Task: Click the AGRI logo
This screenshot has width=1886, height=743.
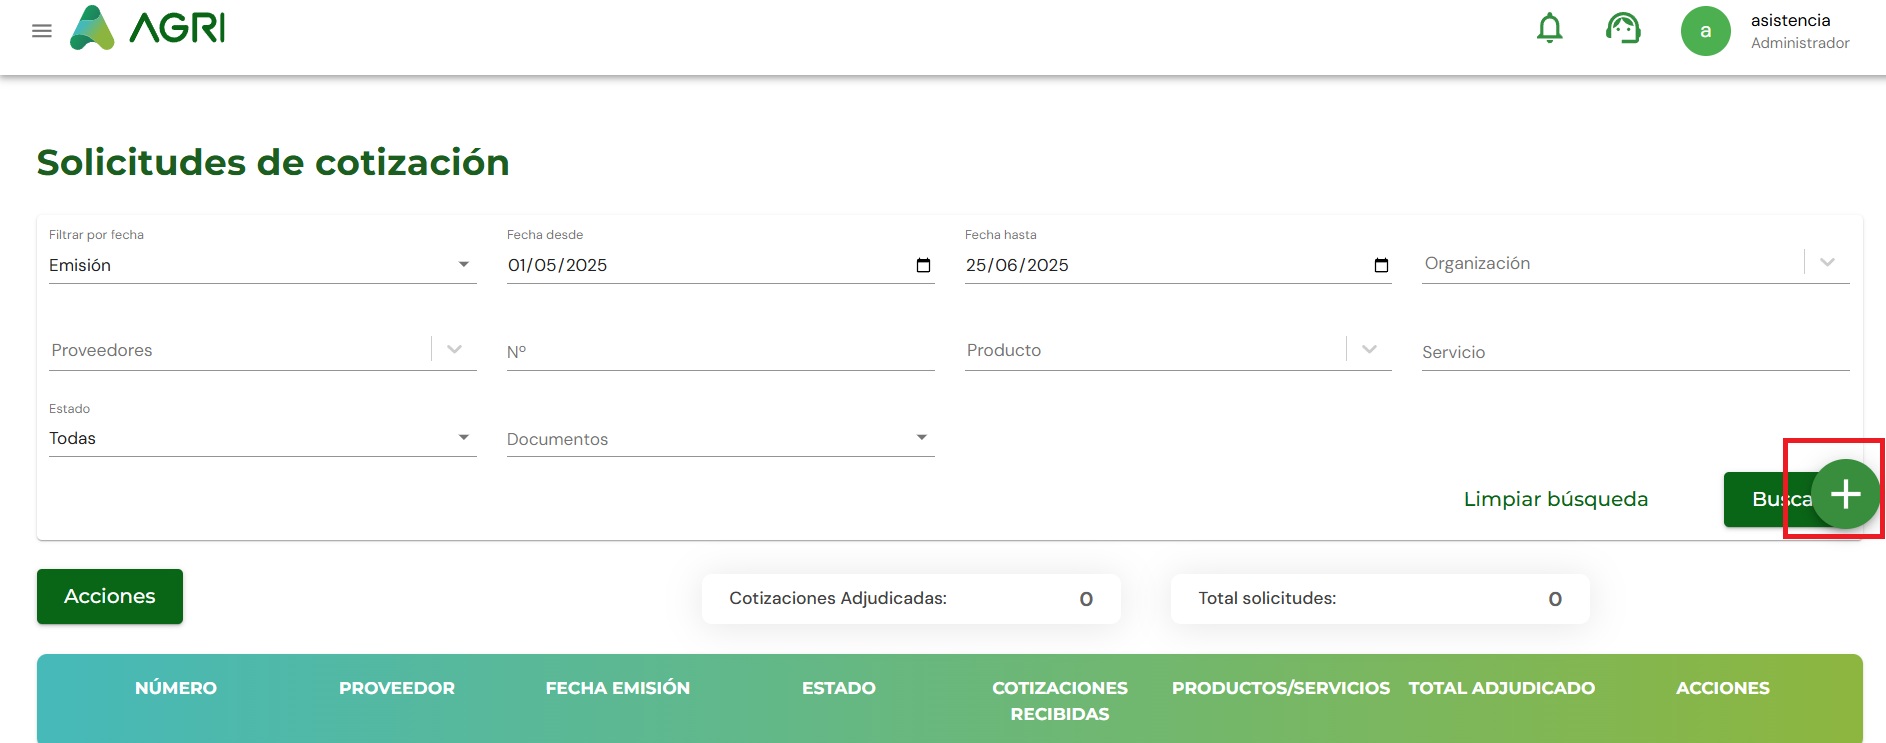Action: pos(147,28)
